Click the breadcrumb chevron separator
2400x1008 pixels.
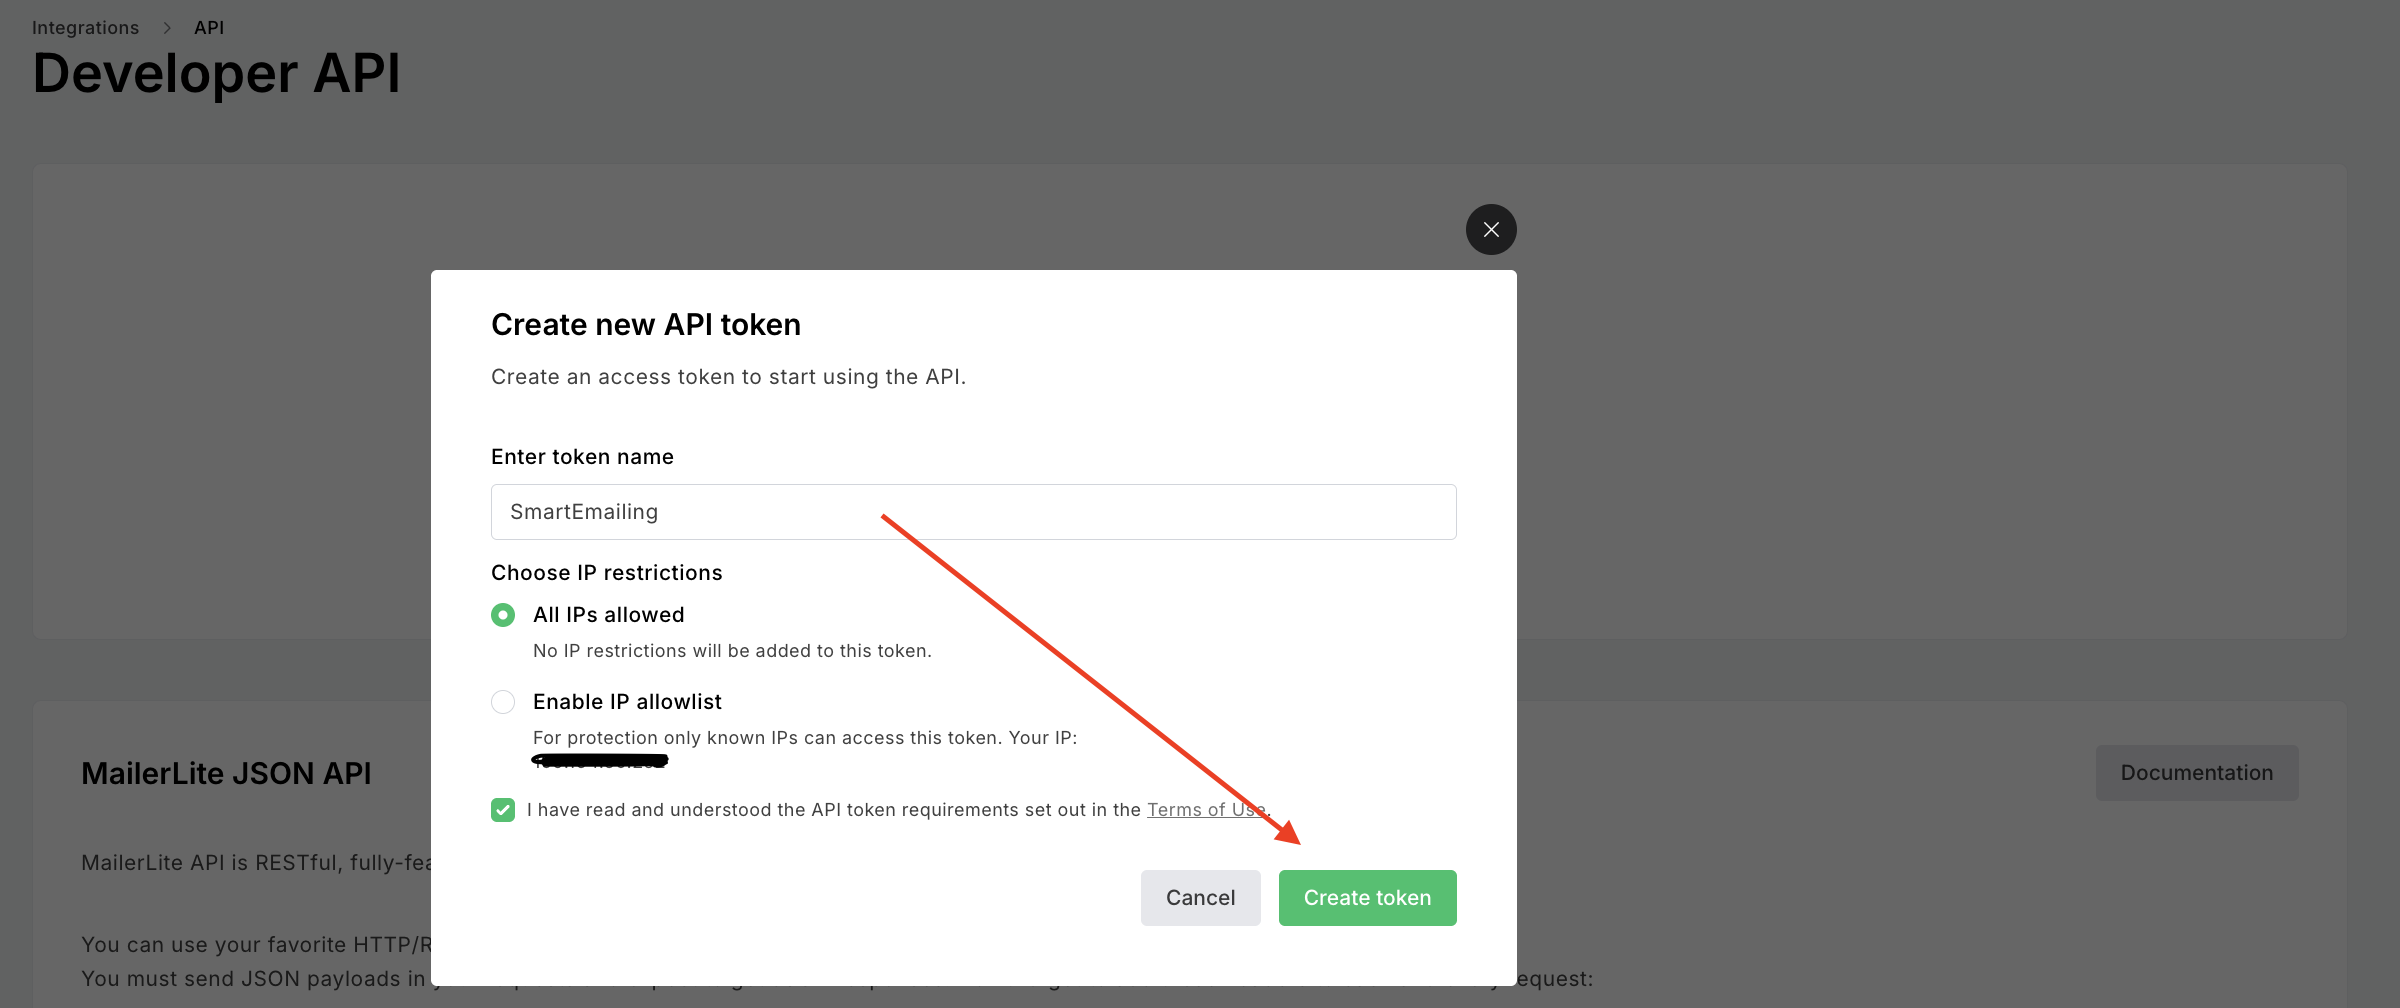pyautogui.click(x=167, y=28)
